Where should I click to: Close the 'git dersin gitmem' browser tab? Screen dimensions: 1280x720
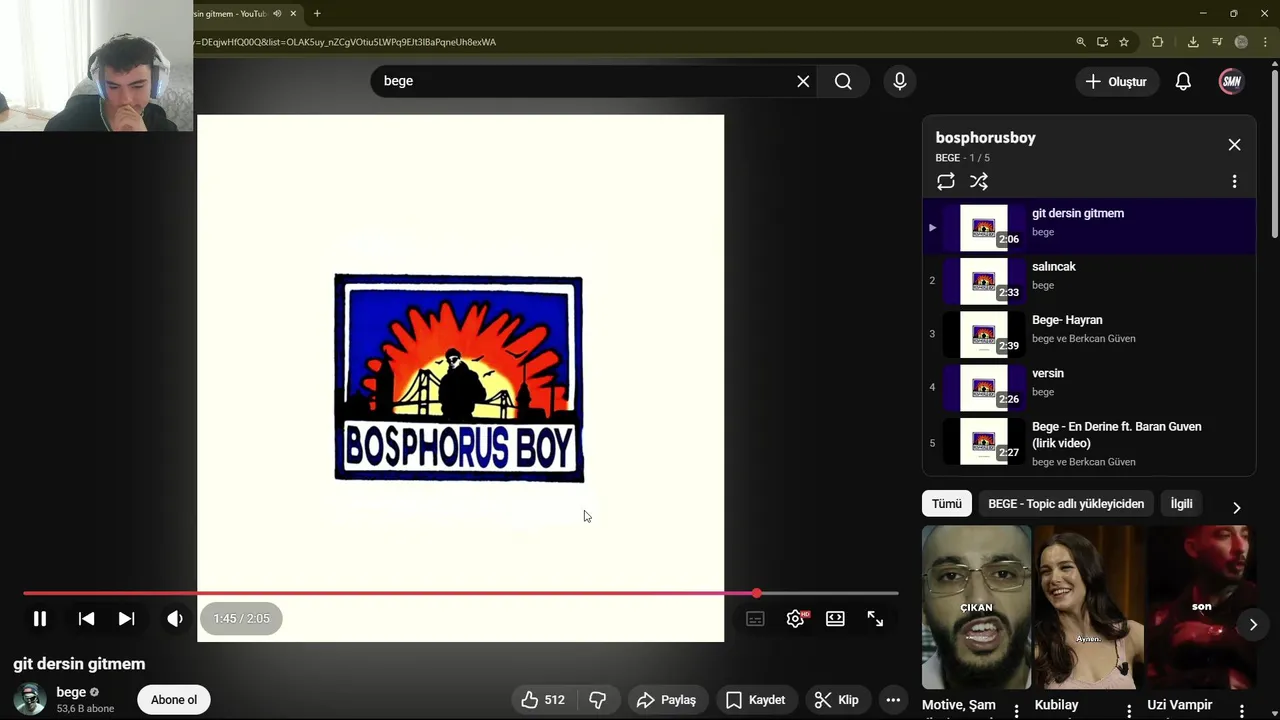[293, 14]
